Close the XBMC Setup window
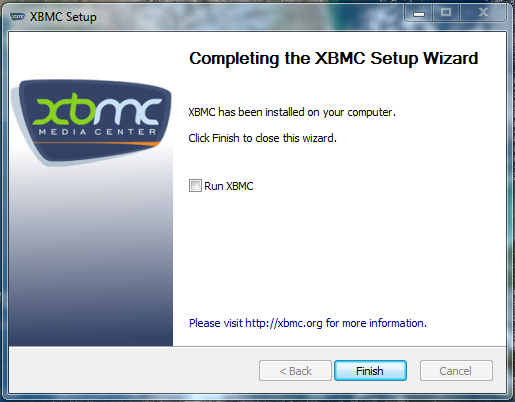 point(483,14)
